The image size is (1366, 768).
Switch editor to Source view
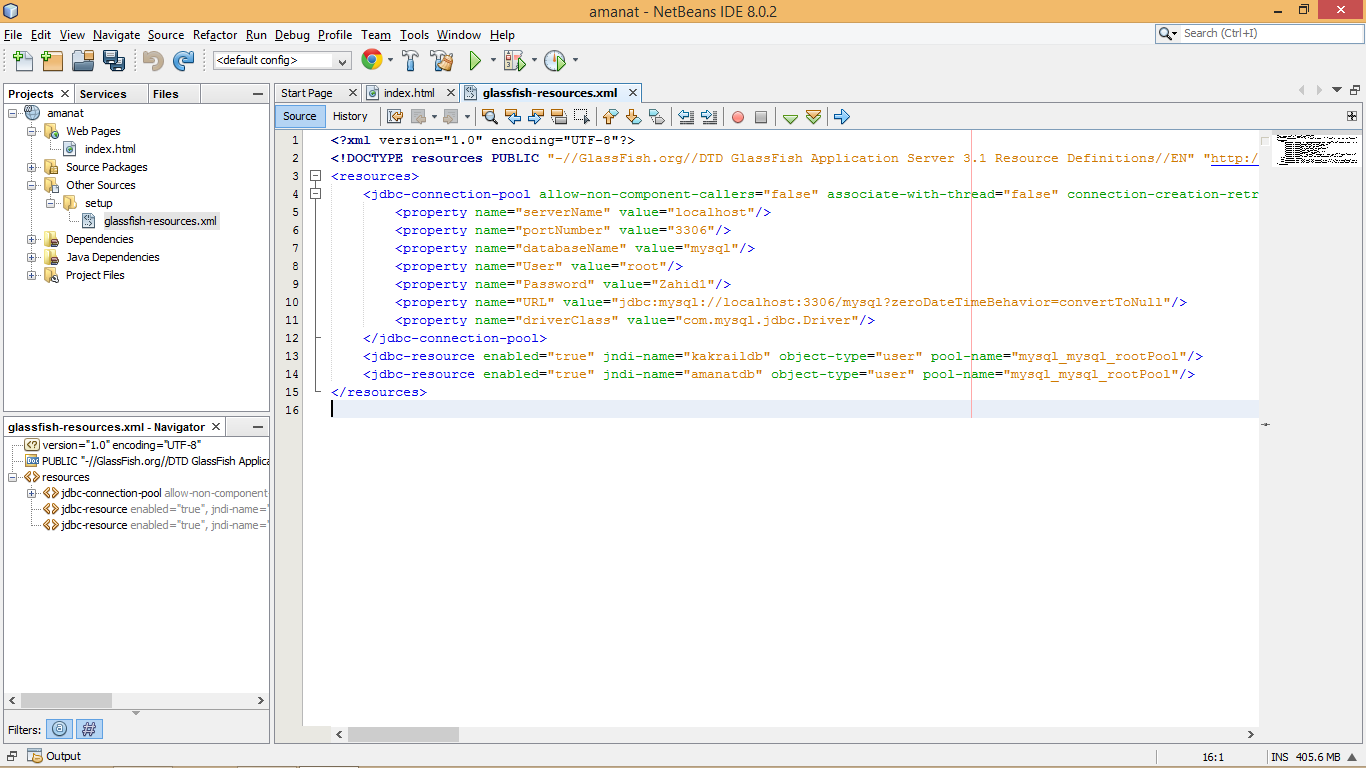tap(300, 116)
